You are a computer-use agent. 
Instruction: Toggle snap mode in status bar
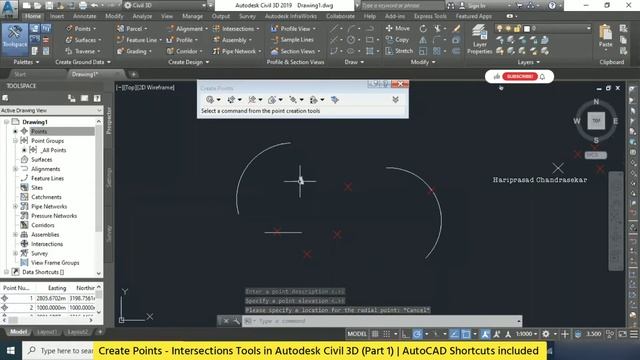click(x=386, y=334)
